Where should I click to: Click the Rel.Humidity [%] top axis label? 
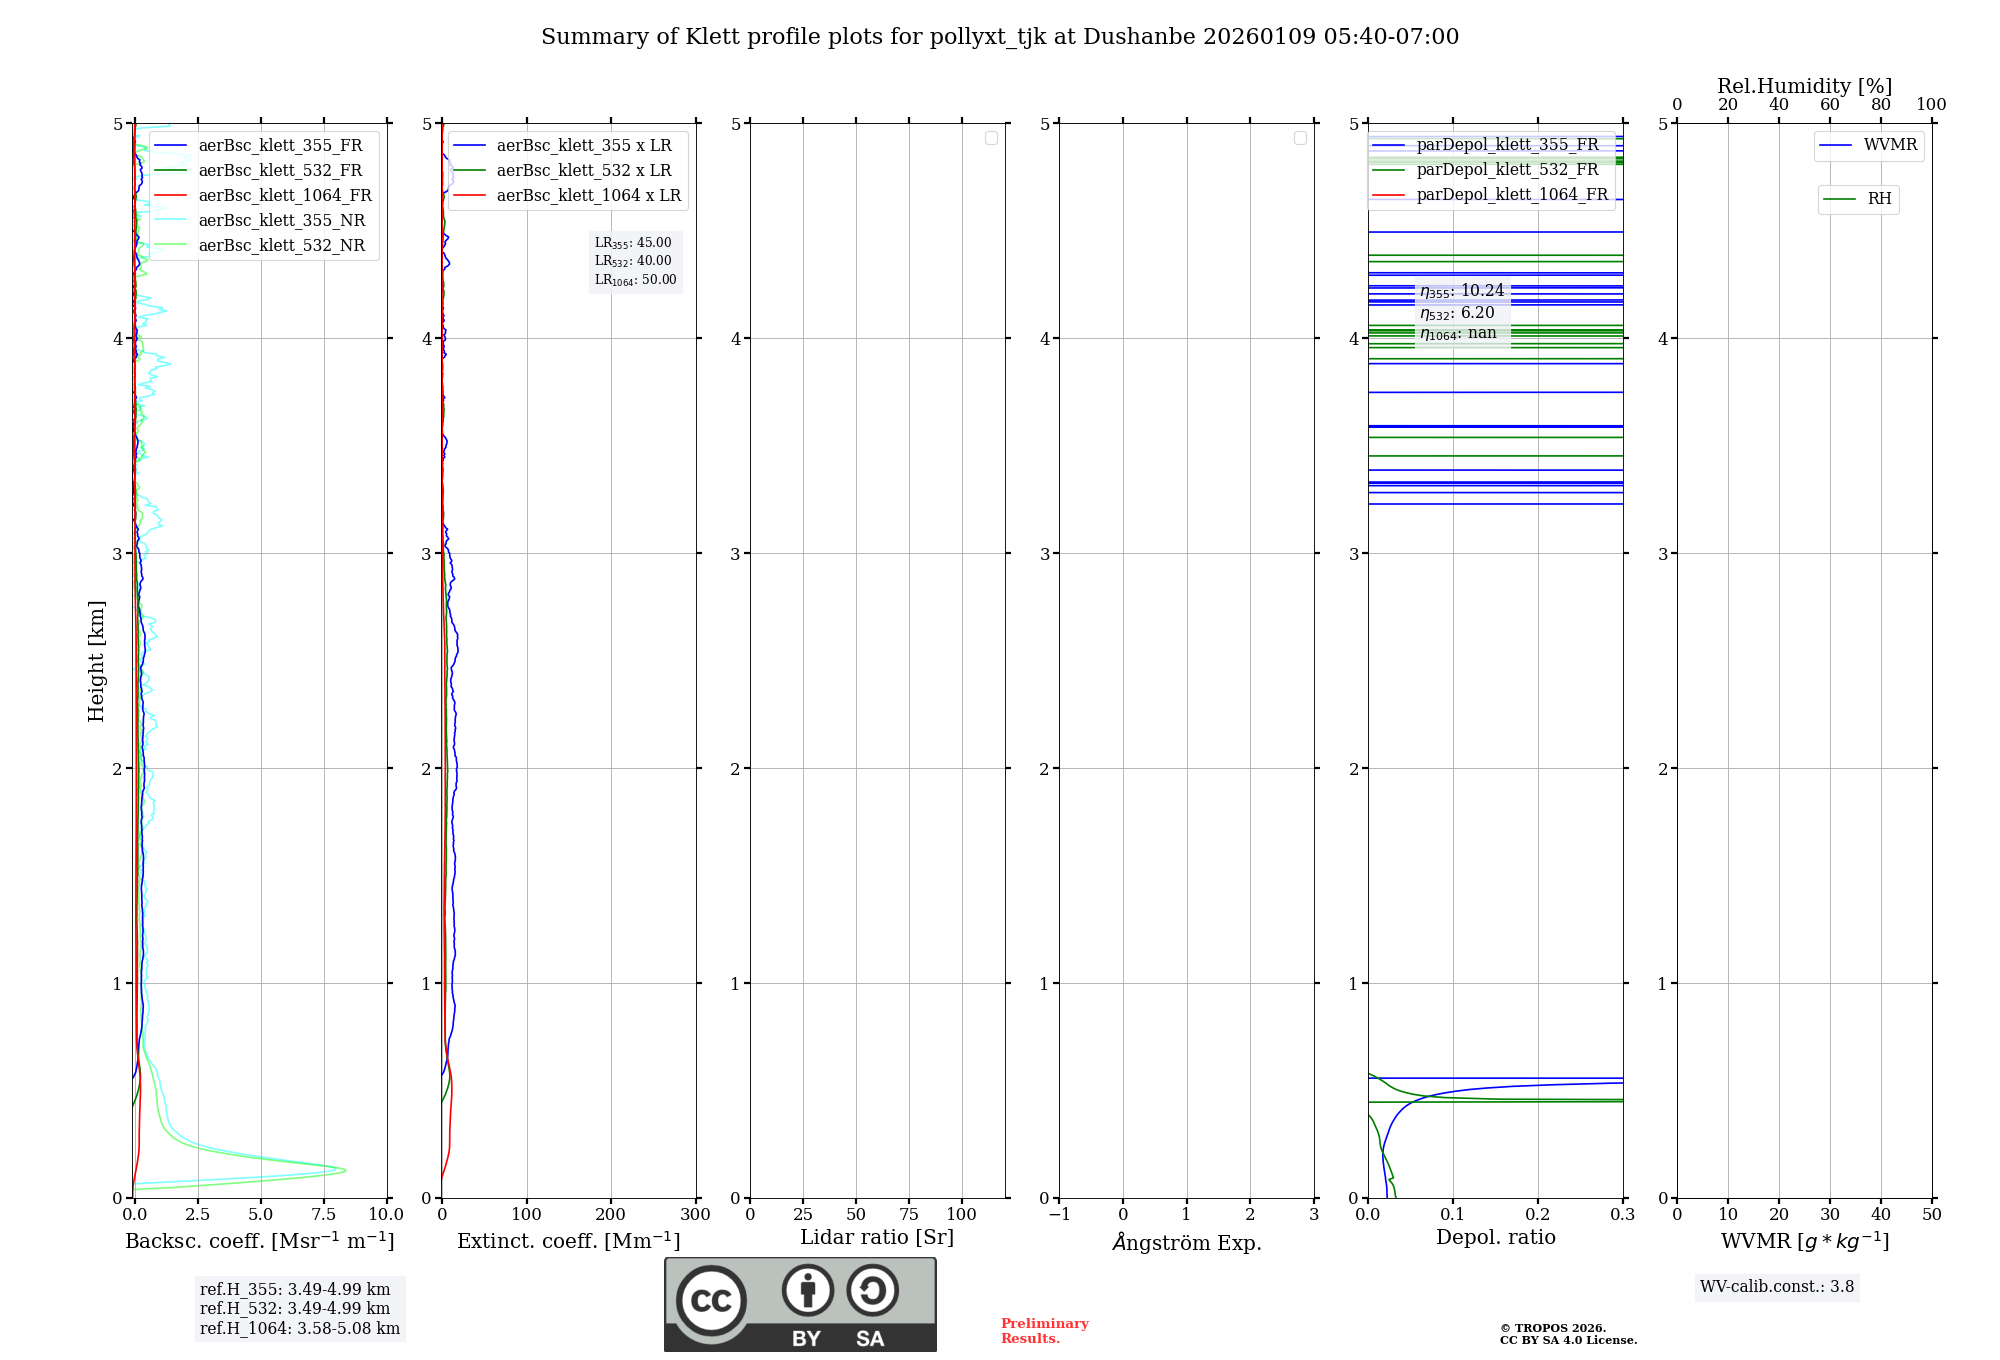pos(1804,86)
